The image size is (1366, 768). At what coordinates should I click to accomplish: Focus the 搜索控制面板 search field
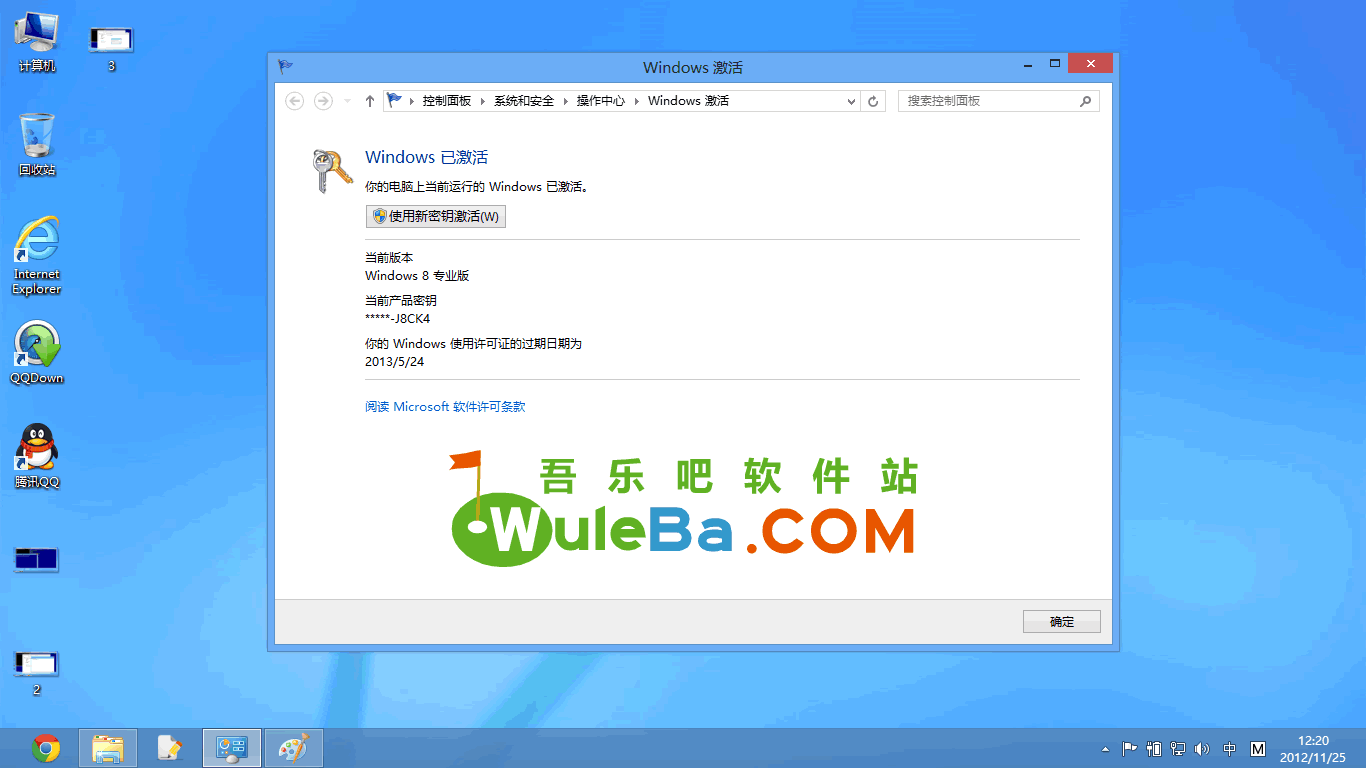tap(998, 101)
